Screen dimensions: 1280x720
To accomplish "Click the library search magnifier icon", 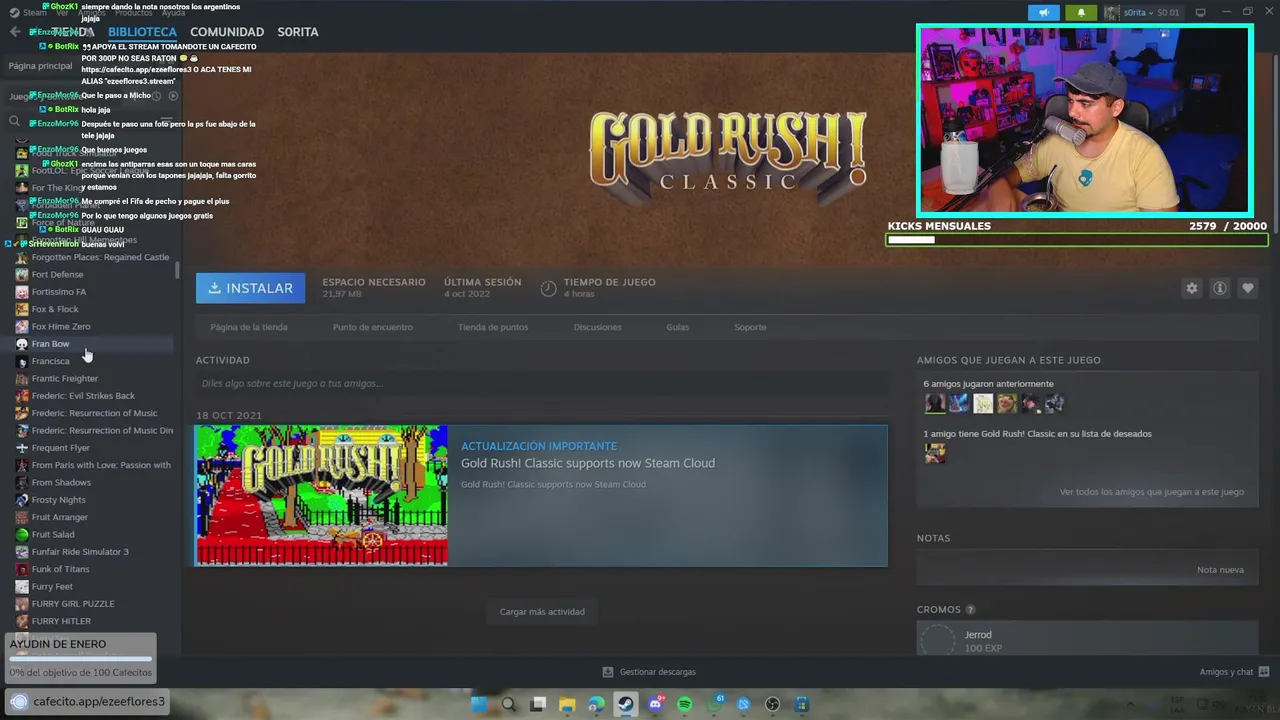I will click(14, 121).
